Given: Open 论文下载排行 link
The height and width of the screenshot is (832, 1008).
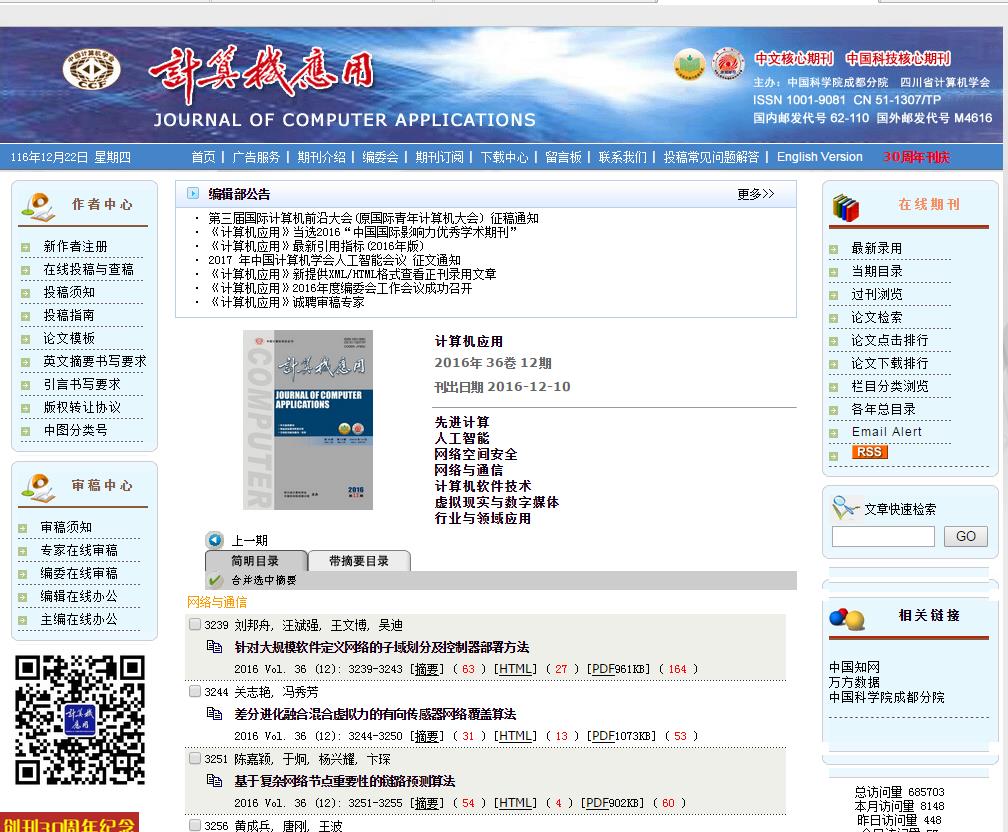Looking at the screenshot, I should [890, 363].
